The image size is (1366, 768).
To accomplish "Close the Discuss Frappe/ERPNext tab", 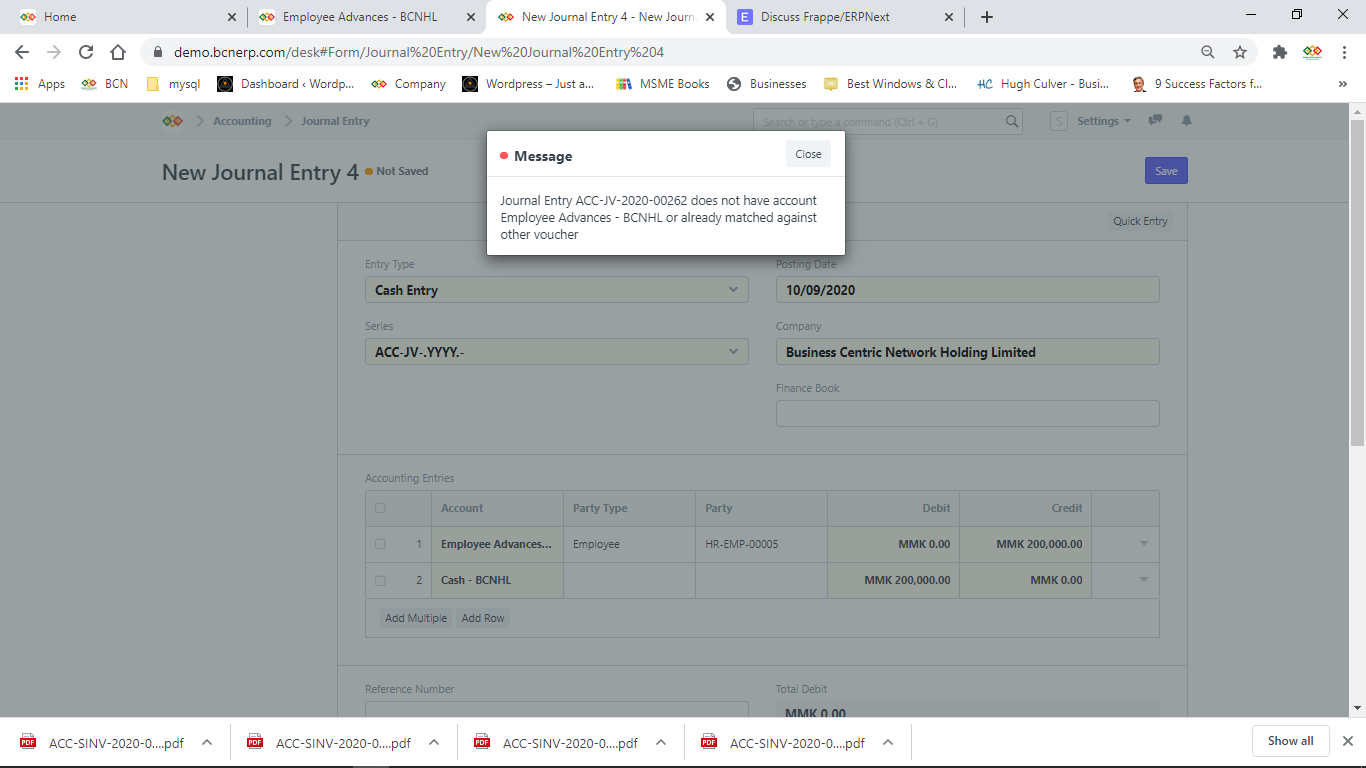I will tap(949, 17).
